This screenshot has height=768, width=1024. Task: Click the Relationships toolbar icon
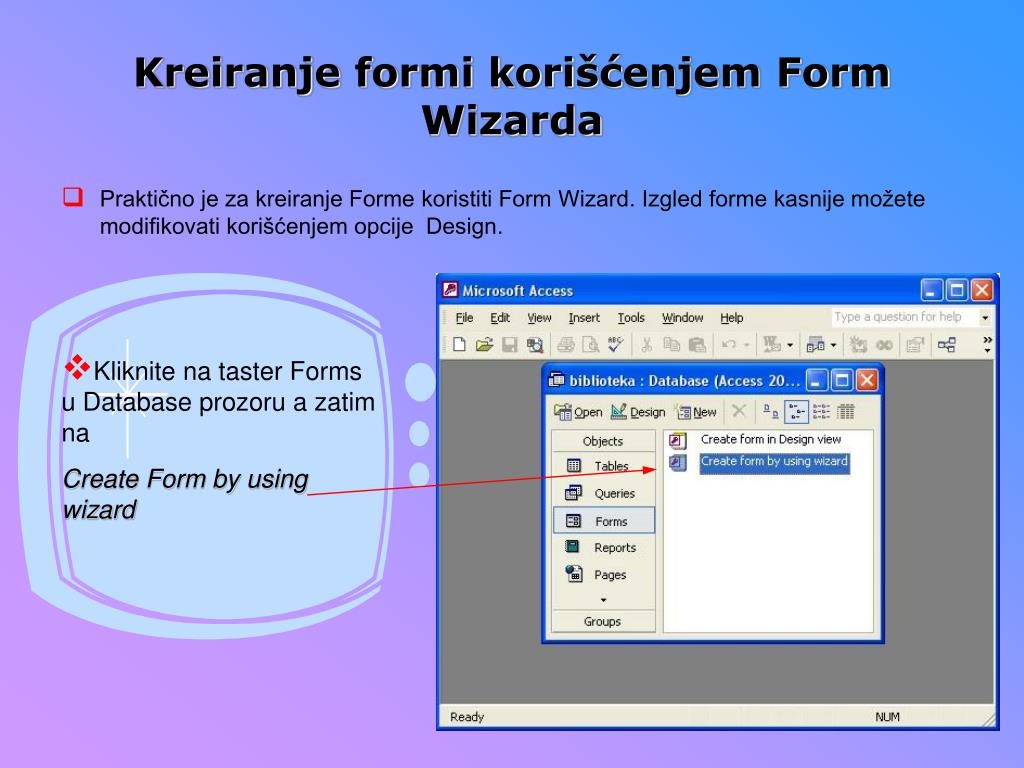coord(946,344)
